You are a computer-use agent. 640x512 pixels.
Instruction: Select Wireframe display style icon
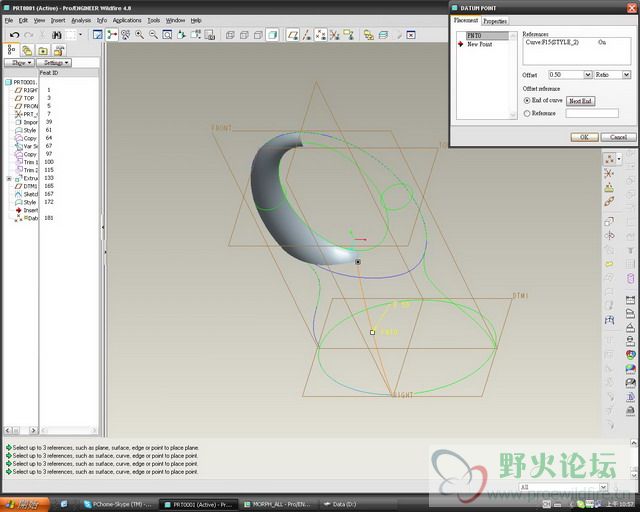pyautogui.click(x=230, y=35)
